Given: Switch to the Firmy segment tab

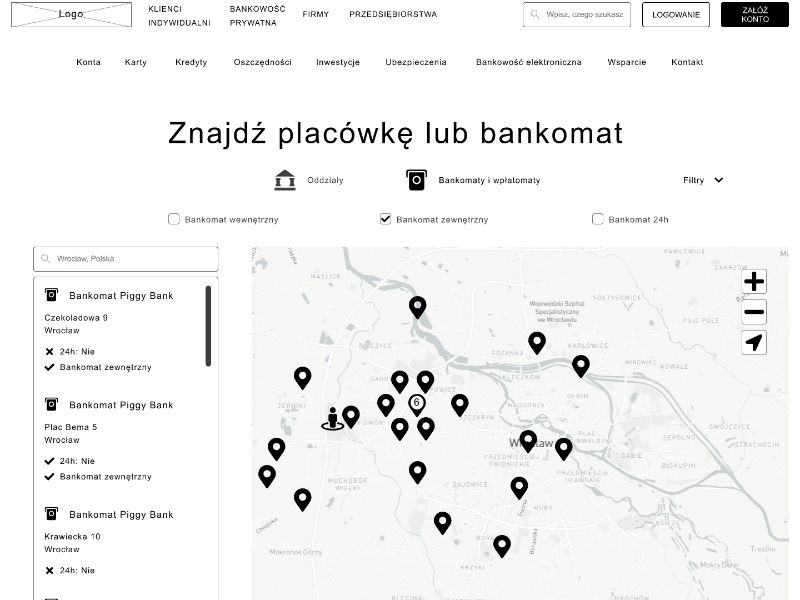Looking at the screenshot, I should click(315, 15).
